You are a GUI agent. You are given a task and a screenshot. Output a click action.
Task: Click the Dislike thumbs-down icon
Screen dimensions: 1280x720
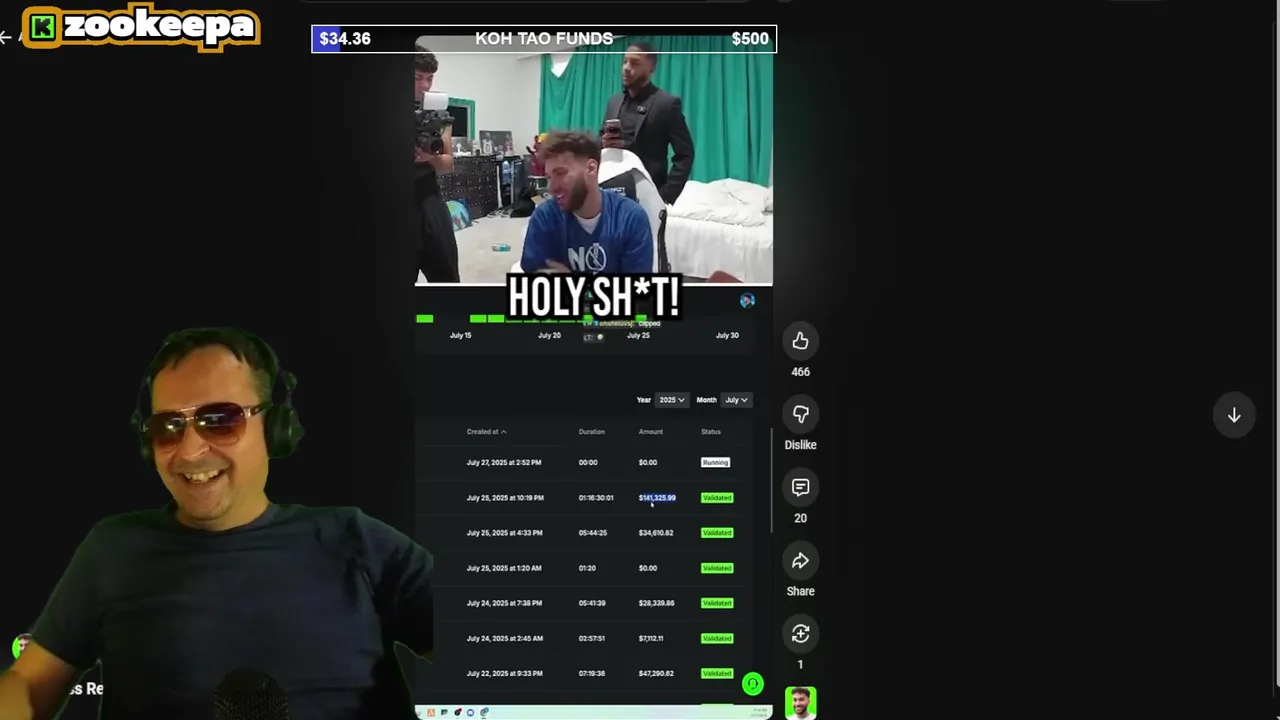[x=800, y=415]
